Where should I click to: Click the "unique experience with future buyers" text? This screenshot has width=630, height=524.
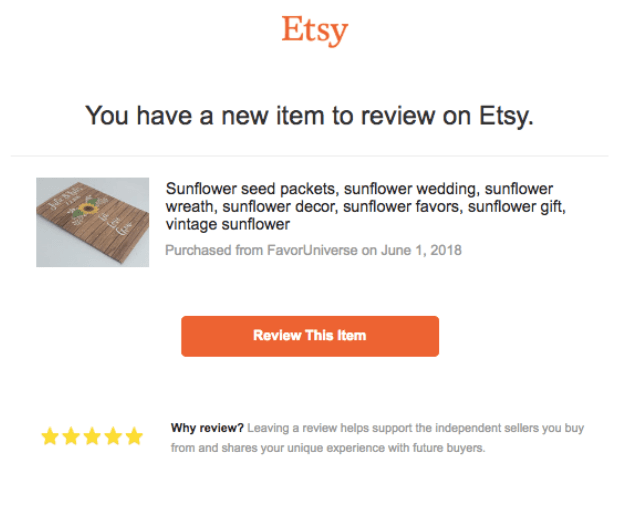(x=384, y=448)
